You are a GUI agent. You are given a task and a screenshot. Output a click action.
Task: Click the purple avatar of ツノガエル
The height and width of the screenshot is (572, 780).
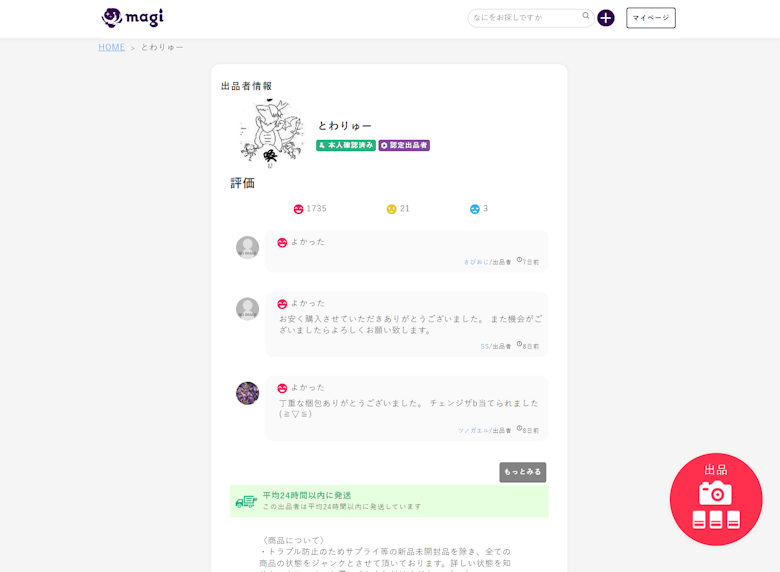(x=247, y=393)
